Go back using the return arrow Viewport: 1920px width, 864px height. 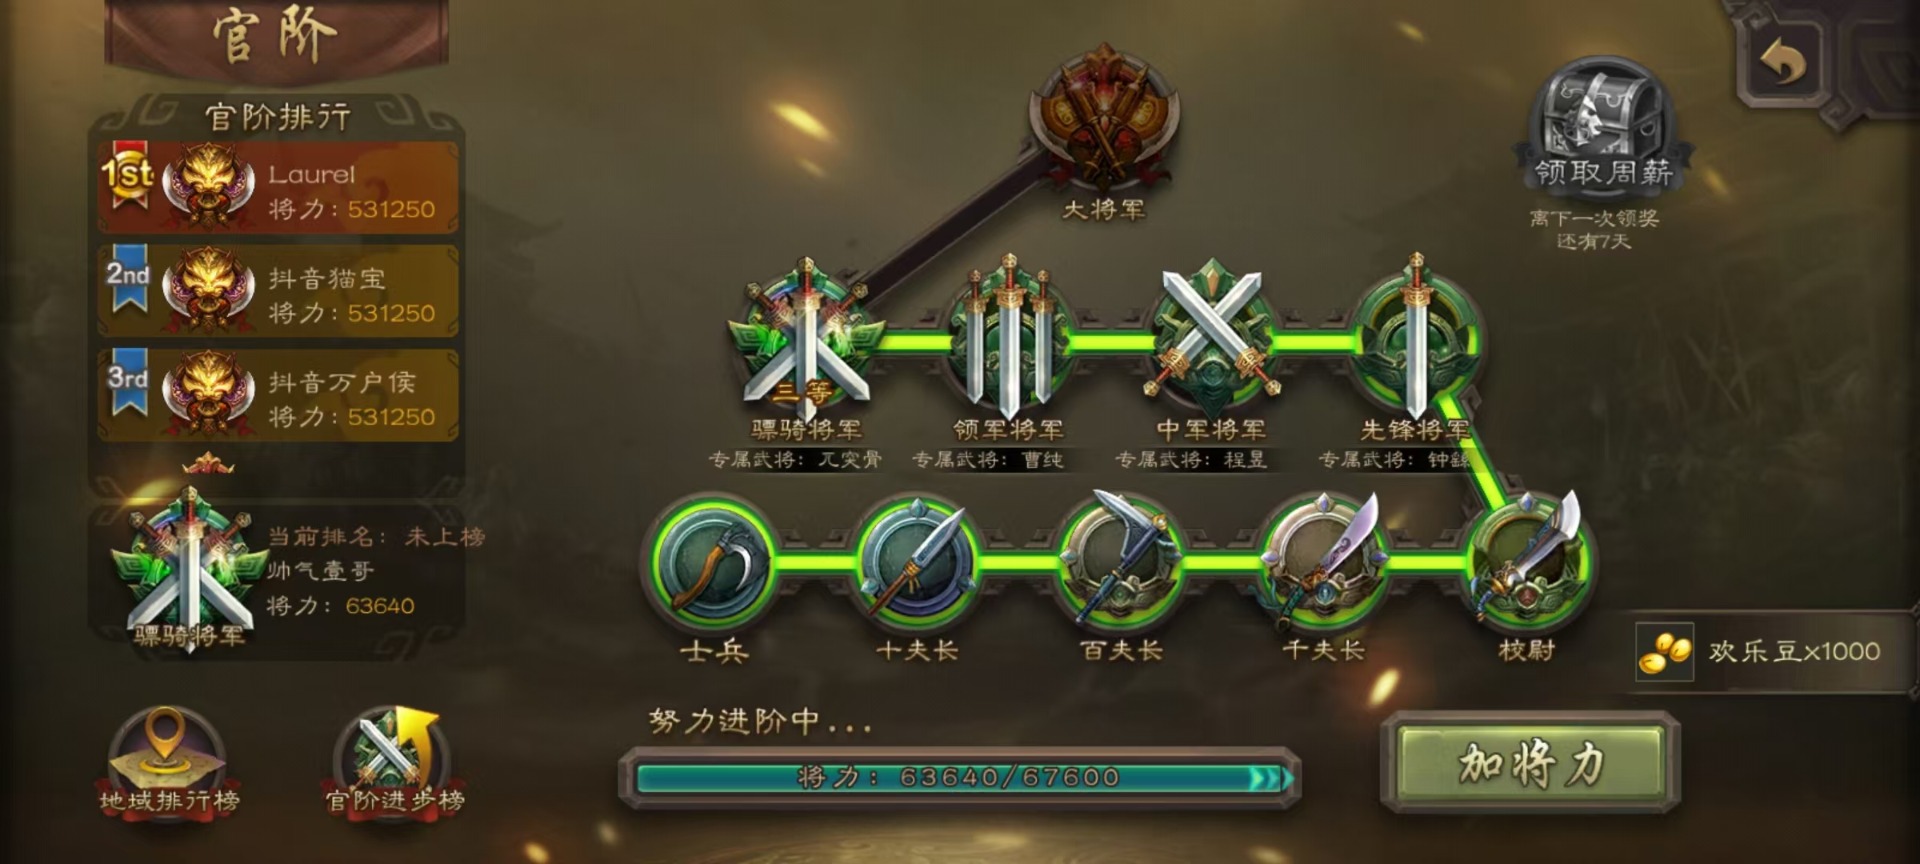tap(1783, 62)
